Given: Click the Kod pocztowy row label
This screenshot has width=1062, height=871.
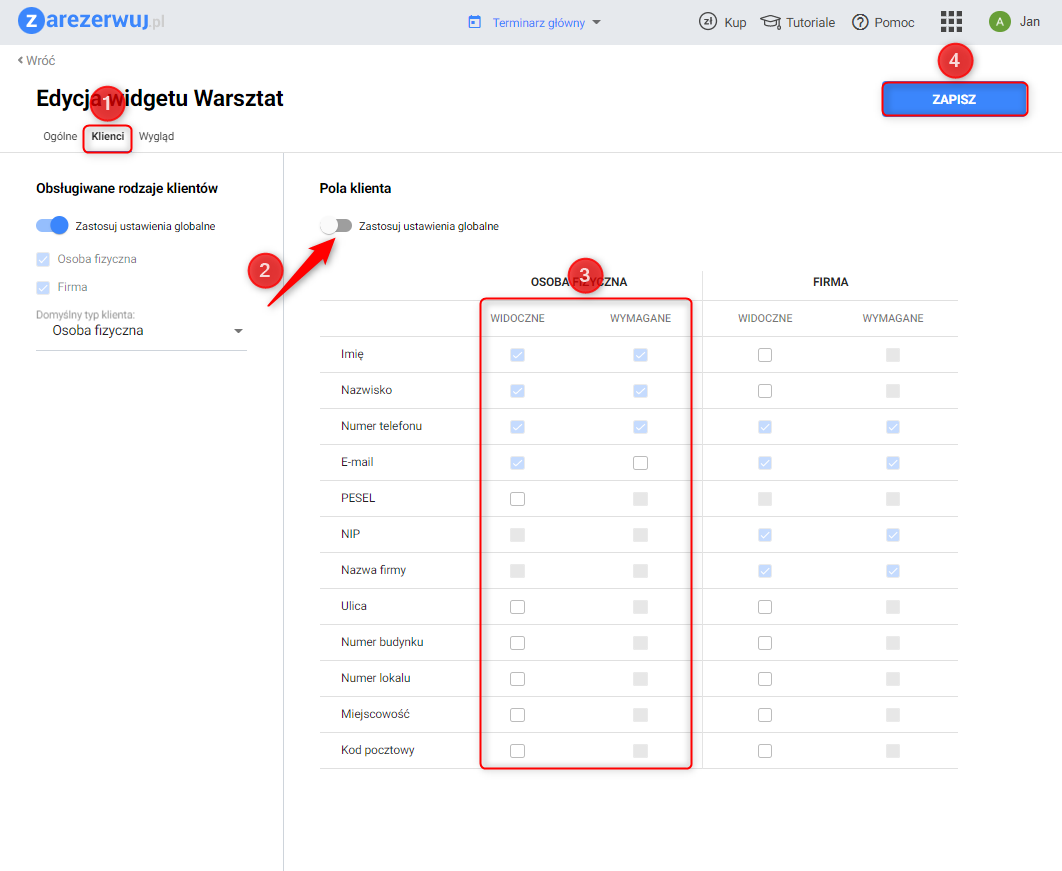Looking at the screenshot, I should coord(377,750).
